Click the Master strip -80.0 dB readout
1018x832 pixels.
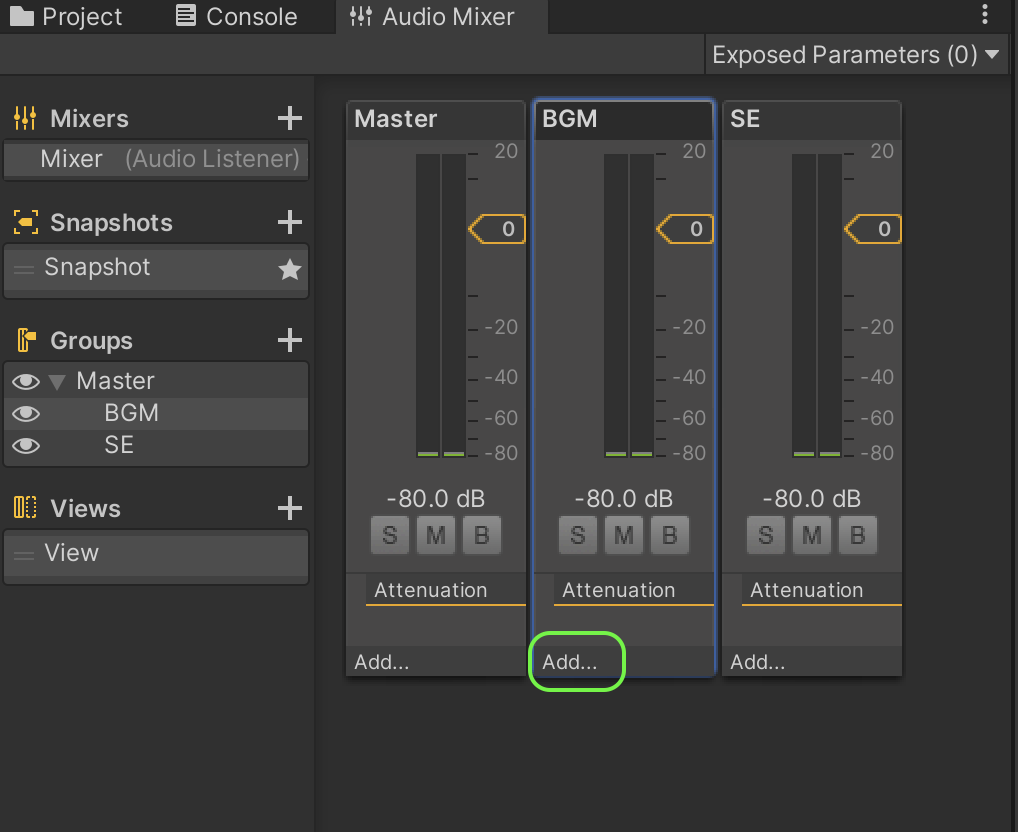[436, 498]
